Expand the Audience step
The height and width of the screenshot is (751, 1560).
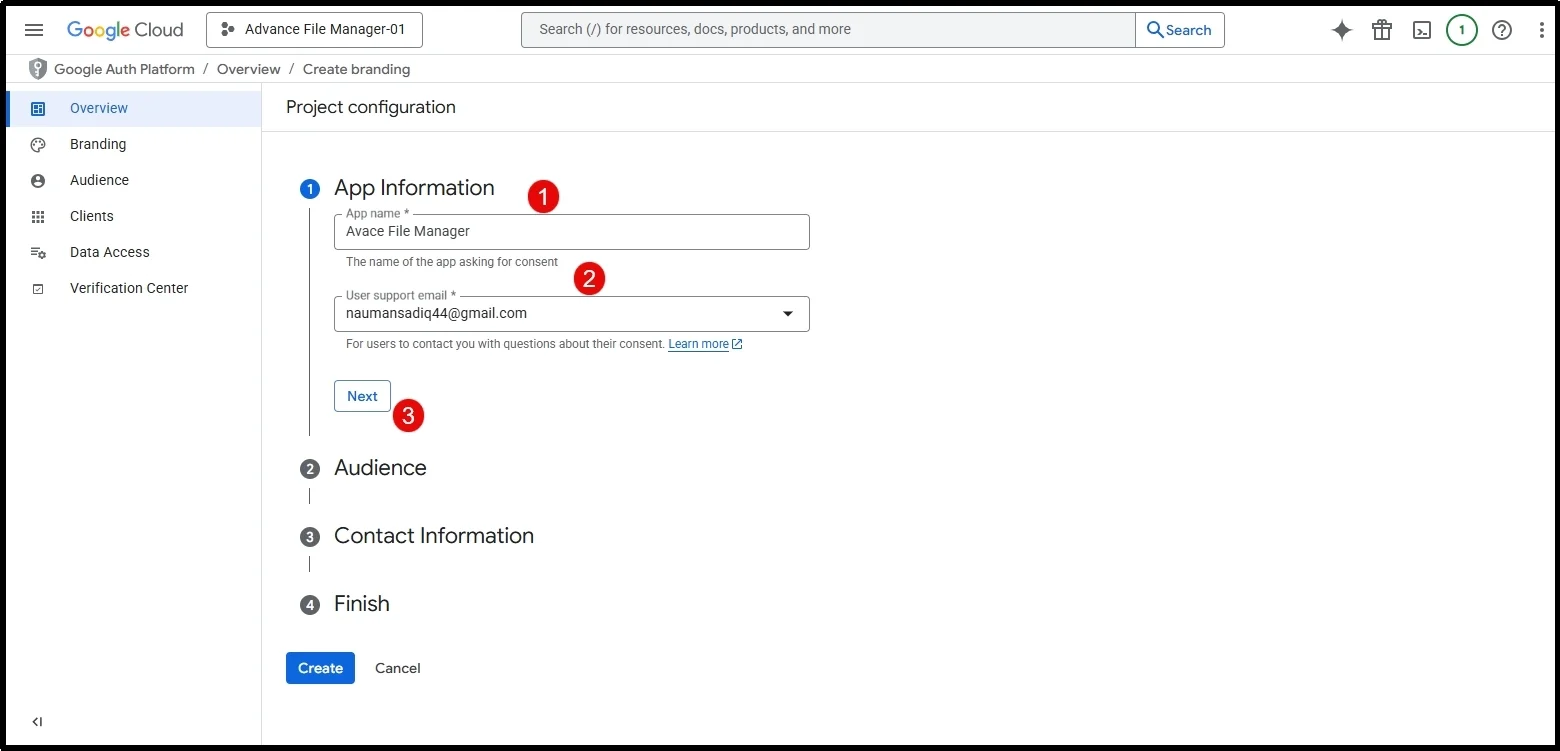point(380,468)
